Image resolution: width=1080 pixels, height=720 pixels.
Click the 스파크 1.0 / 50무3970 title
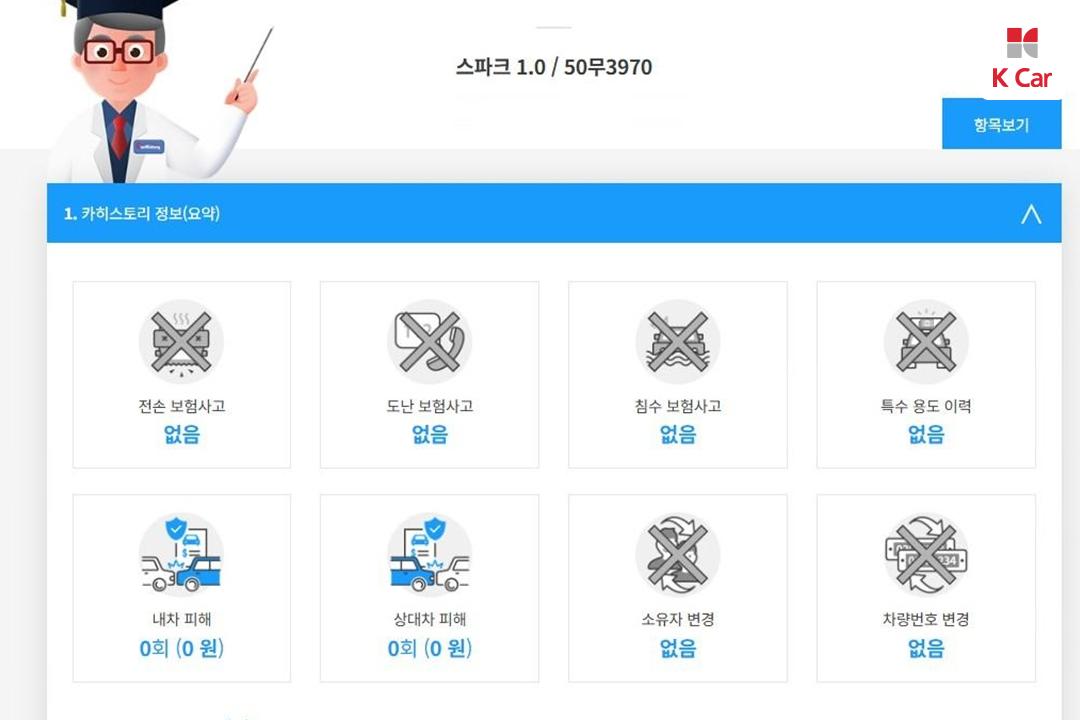pos(553,68)
